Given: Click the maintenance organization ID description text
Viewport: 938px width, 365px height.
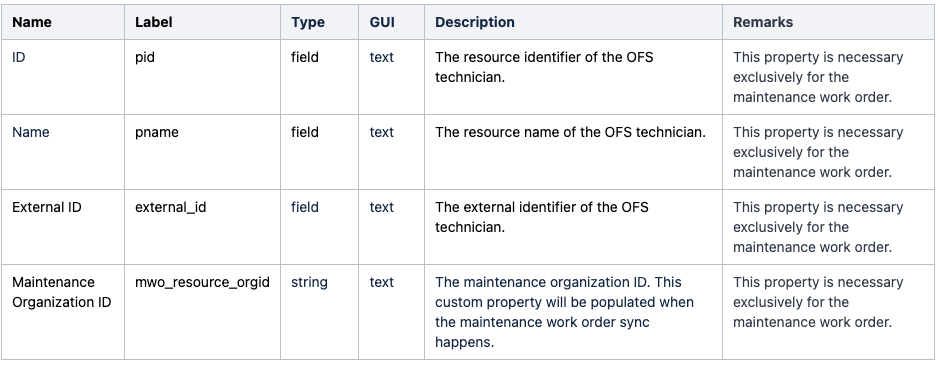Looking at the screenshot, I should tap(564, 312).
